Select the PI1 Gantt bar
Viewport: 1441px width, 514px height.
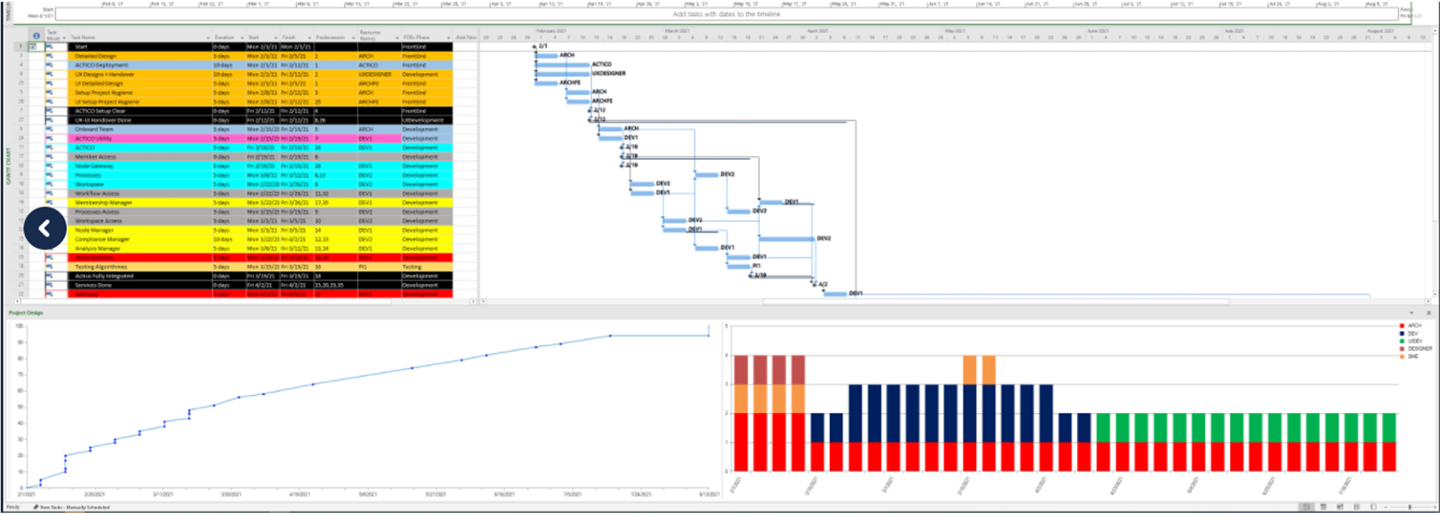tap(739, 266)
